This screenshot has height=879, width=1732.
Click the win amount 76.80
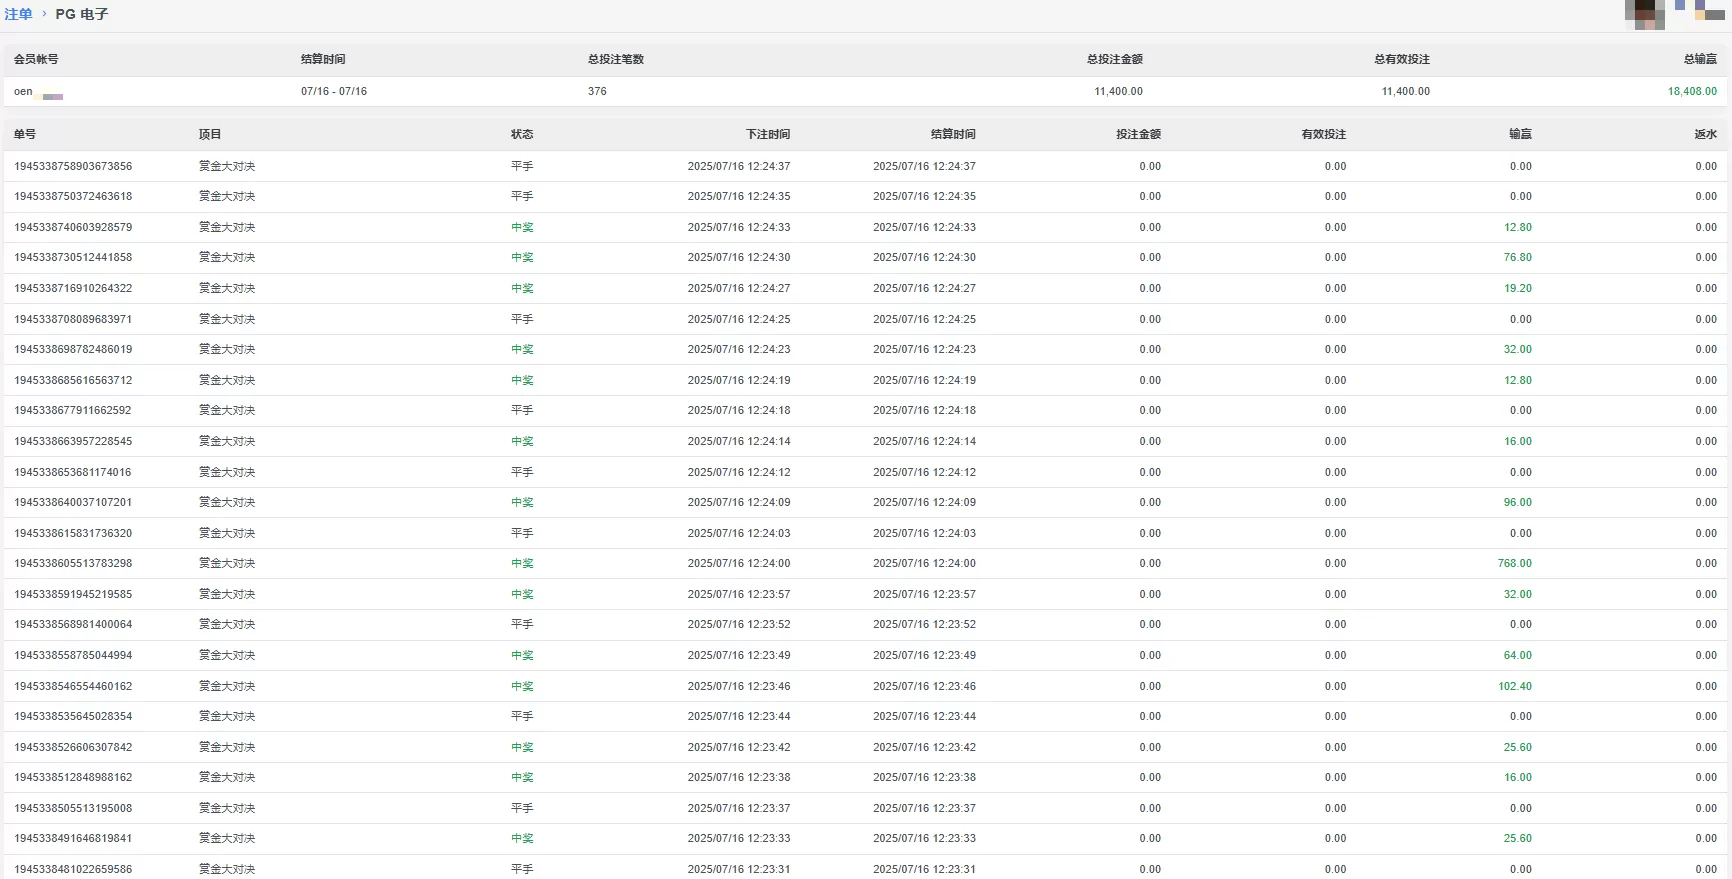pos(1517,257)
